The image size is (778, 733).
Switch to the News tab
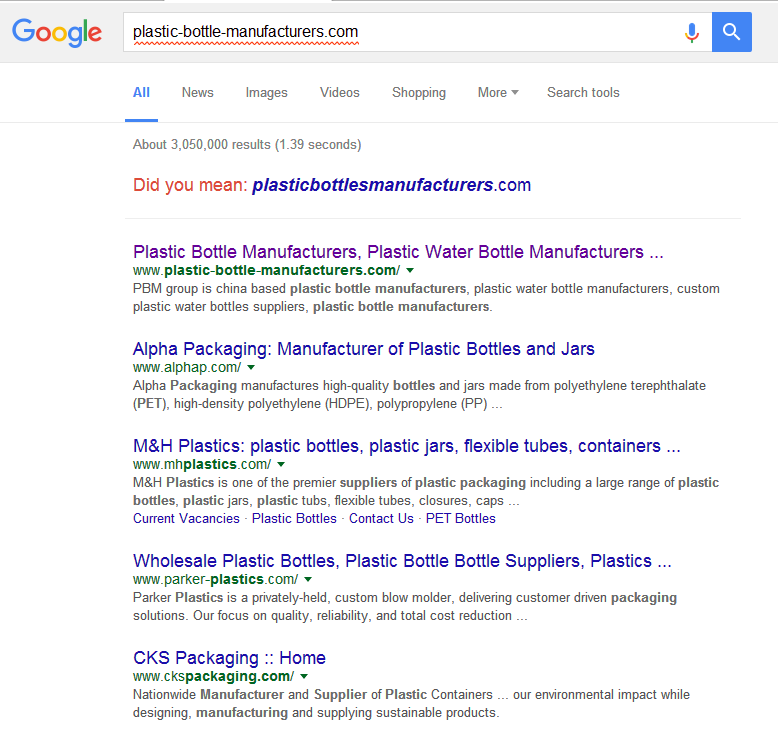tap(197, 93)
